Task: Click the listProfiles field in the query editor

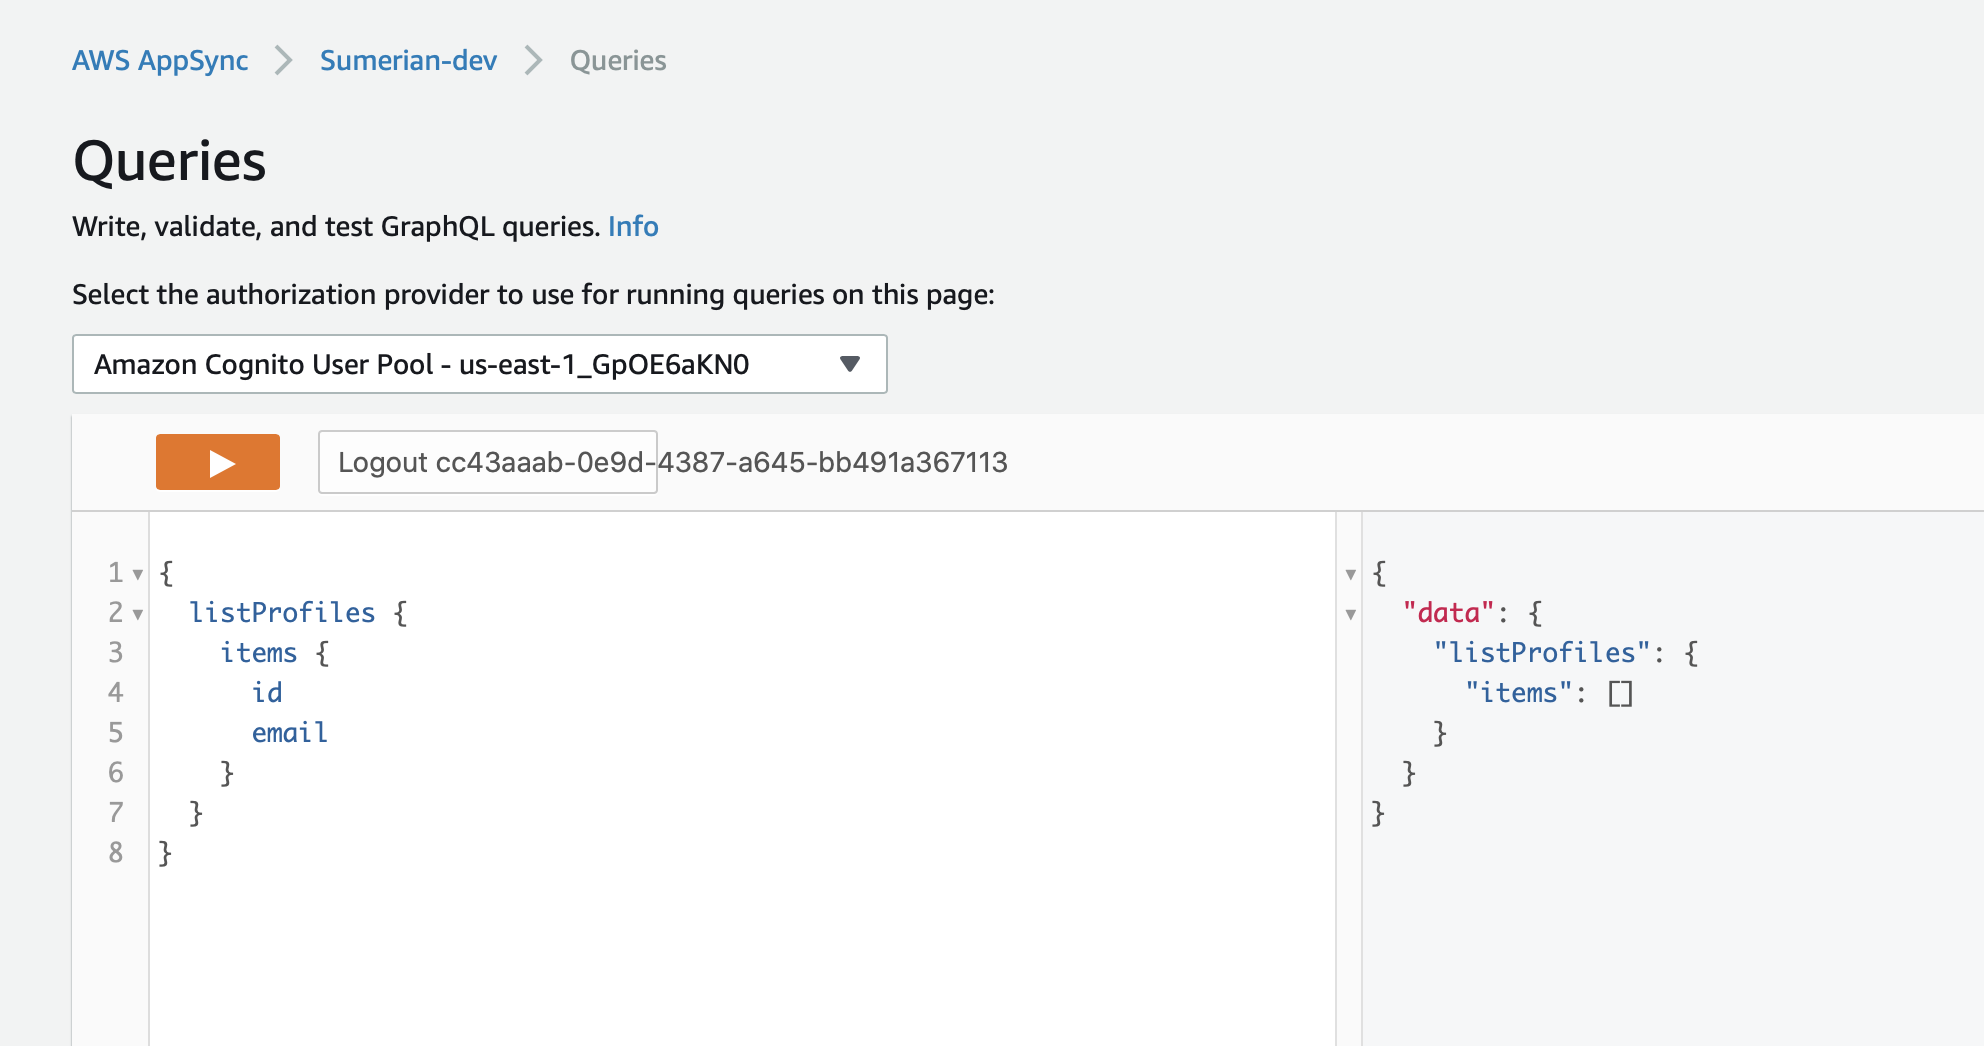Action: [283, 612]
